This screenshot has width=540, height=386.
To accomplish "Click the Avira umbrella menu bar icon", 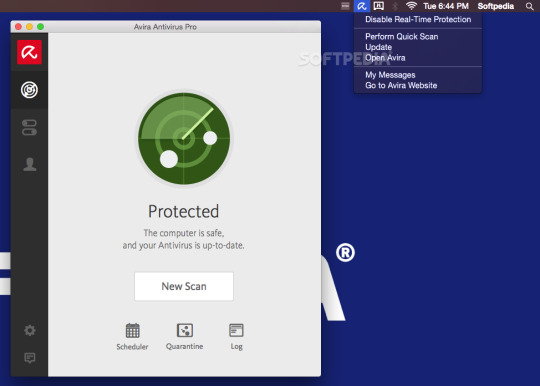I will (x=362, y=6).
